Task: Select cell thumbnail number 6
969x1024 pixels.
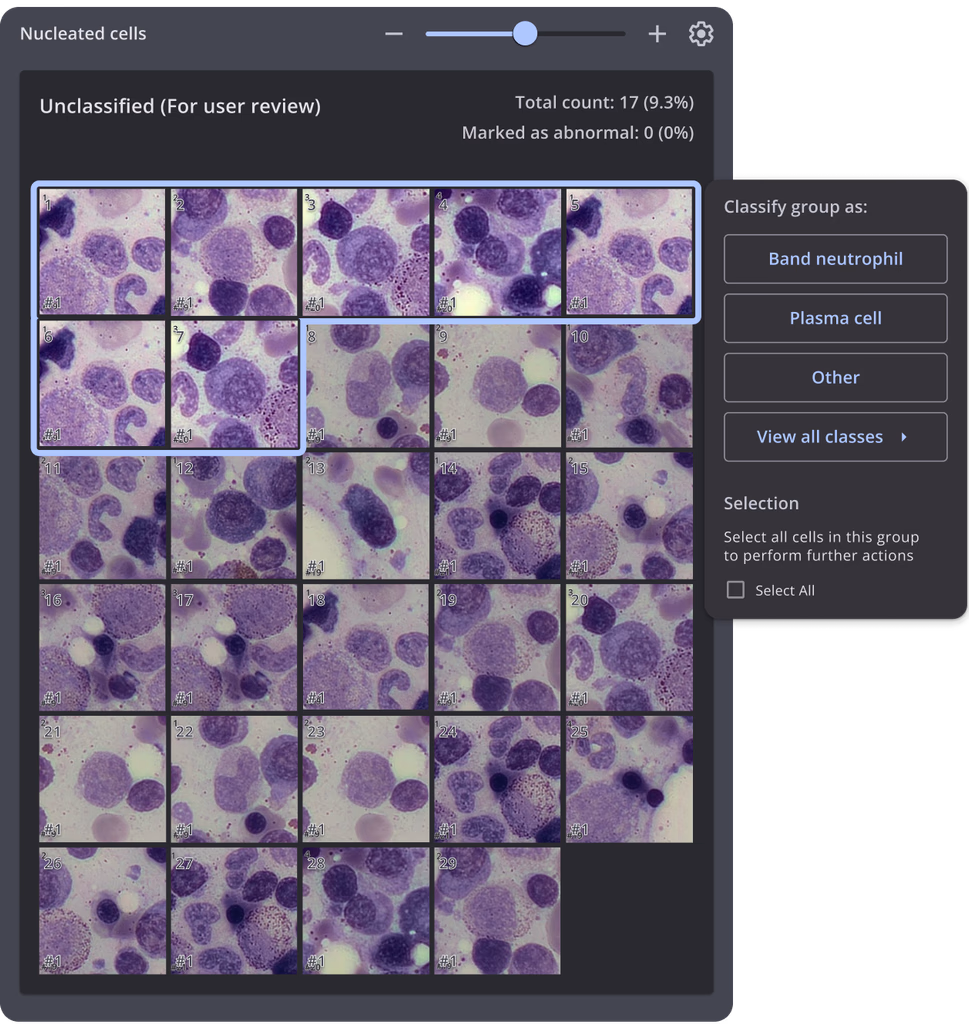Action: pyautogui.click(x=103, y=384)
